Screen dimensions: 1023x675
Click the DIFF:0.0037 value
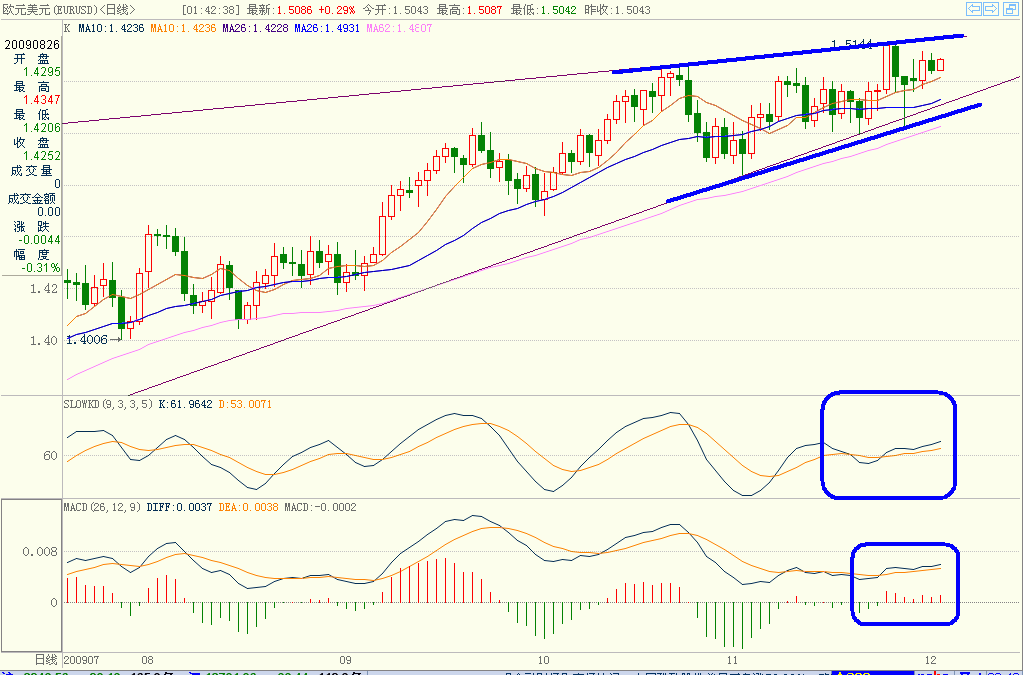pyautogui.click(x=179, y=507)
